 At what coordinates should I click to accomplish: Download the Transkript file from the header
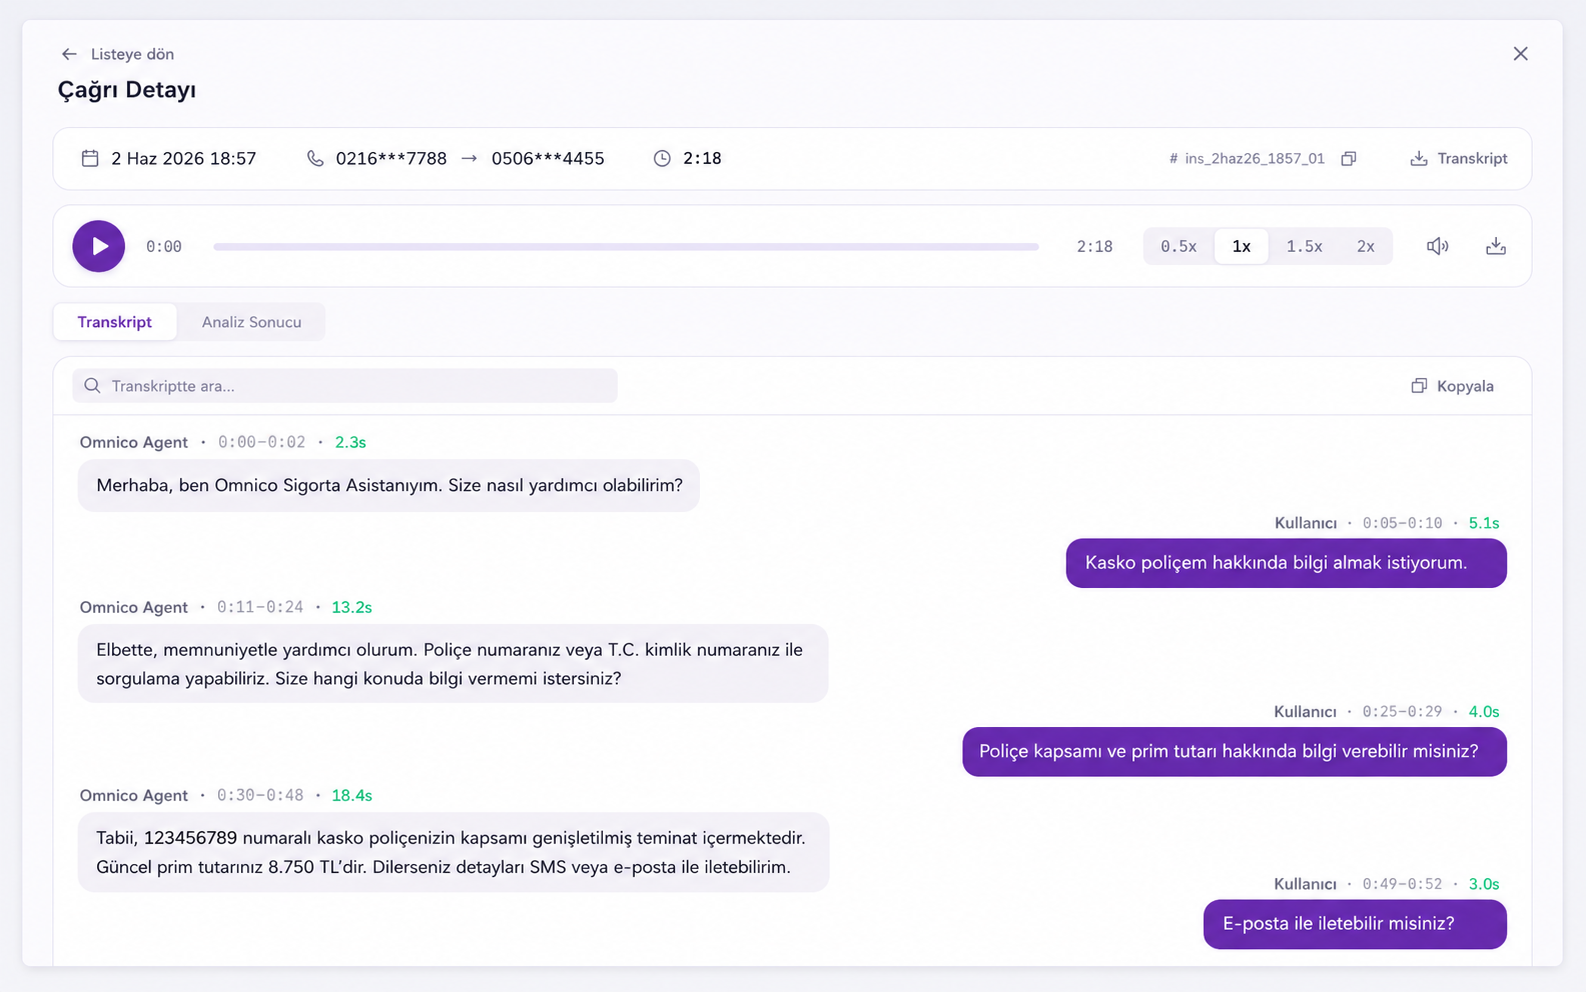(x=1458, y=159)
